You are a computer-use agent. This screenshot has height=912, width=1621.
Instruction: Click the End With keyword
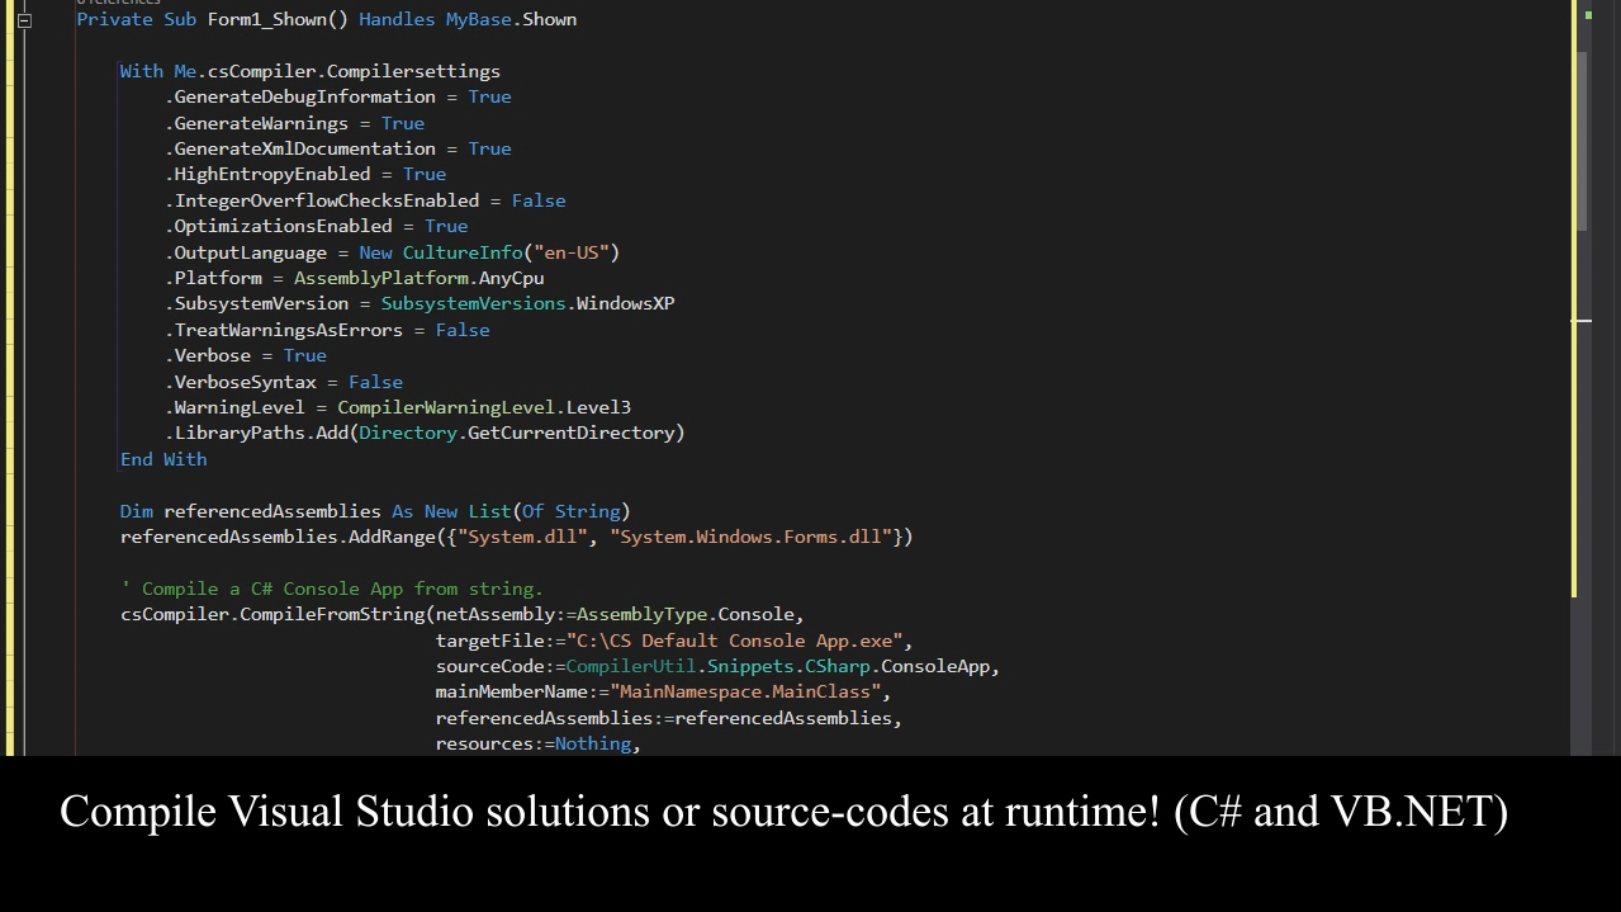(x=163, y=459)
